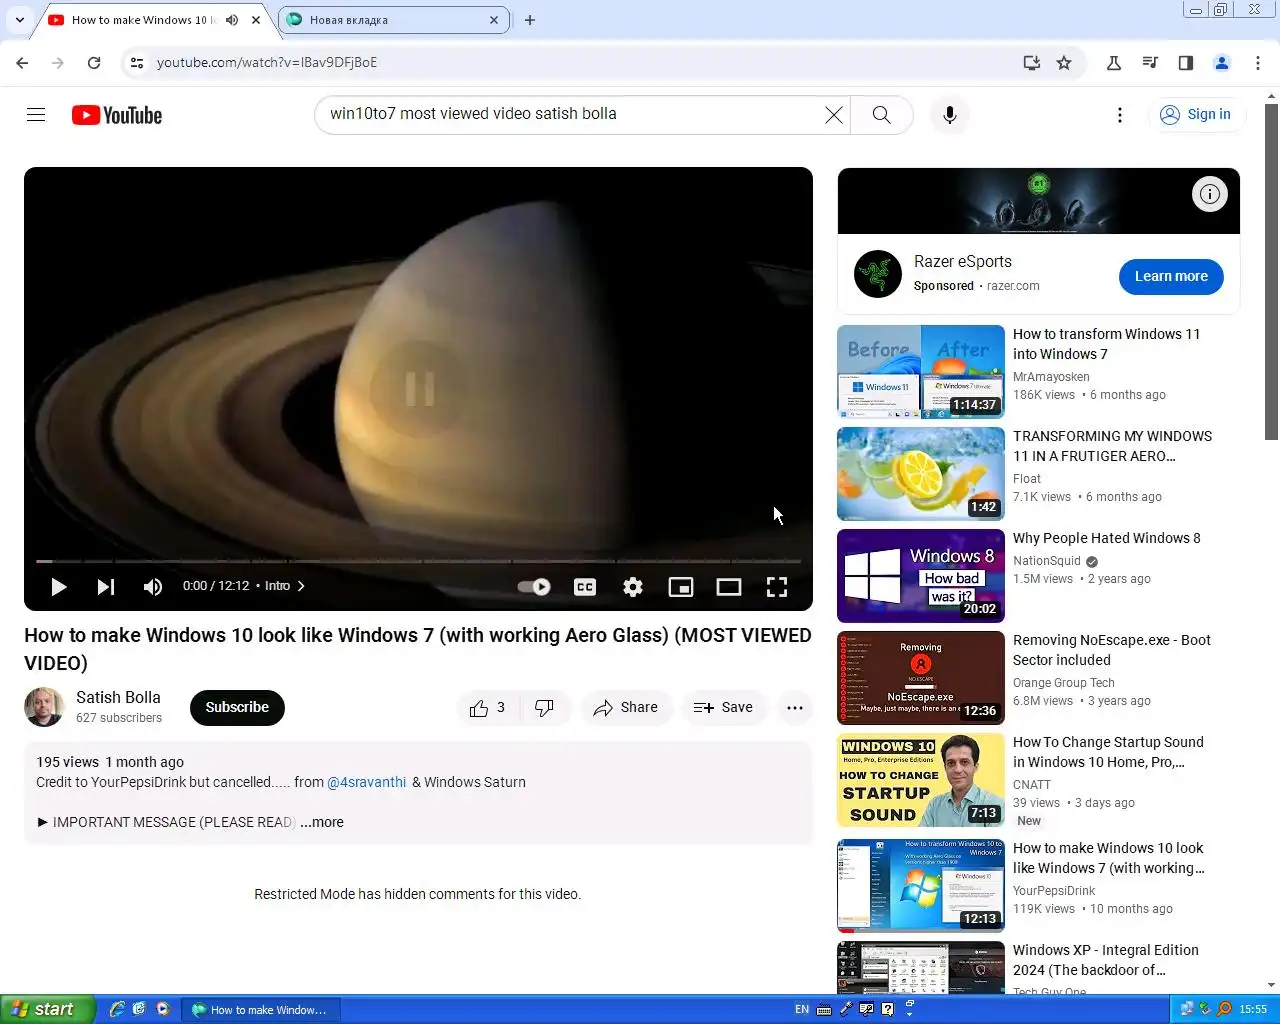Skip to the next video
Viewport: 1280px width, 1024px height.
[105, 587]
